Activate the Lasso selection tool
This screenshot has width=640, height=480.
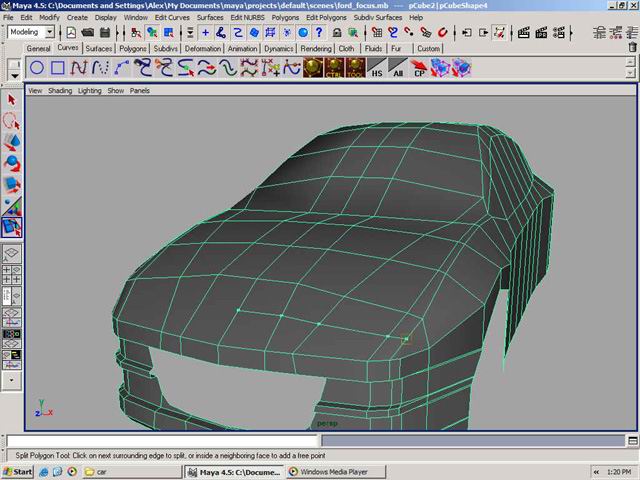tap(12, 121)
